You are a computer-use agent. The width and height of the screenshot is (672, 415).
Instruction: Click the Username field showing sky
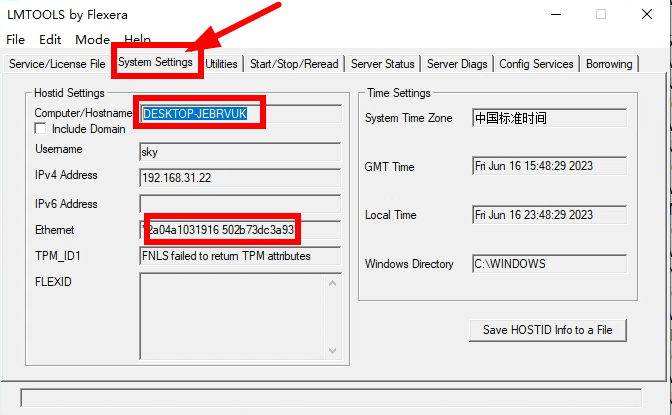coord(240,152)
